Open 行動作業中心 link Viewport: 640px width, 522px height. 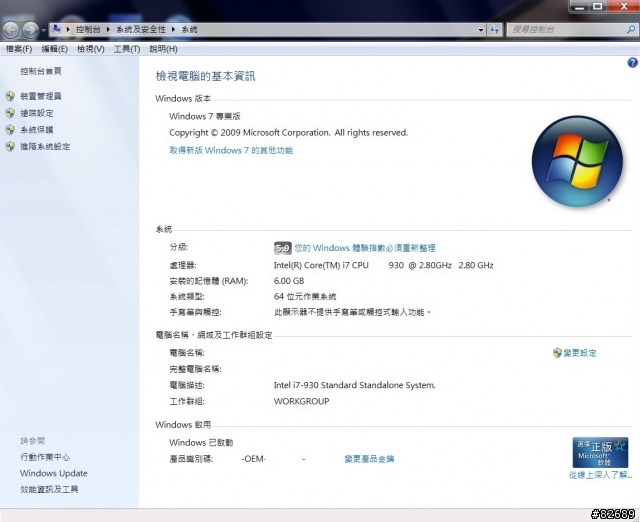pos(45,457)
